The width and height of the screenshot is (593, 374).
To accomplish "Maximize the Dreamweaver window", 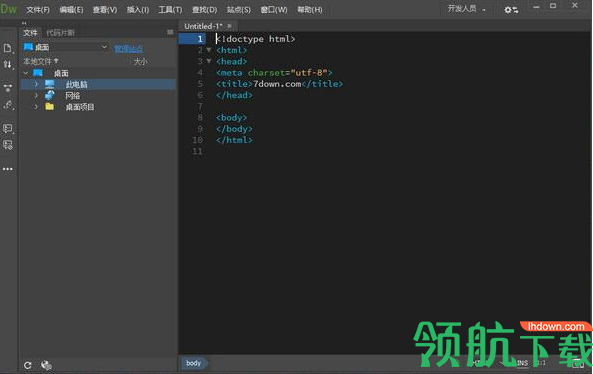I will [x=553, y=6].
